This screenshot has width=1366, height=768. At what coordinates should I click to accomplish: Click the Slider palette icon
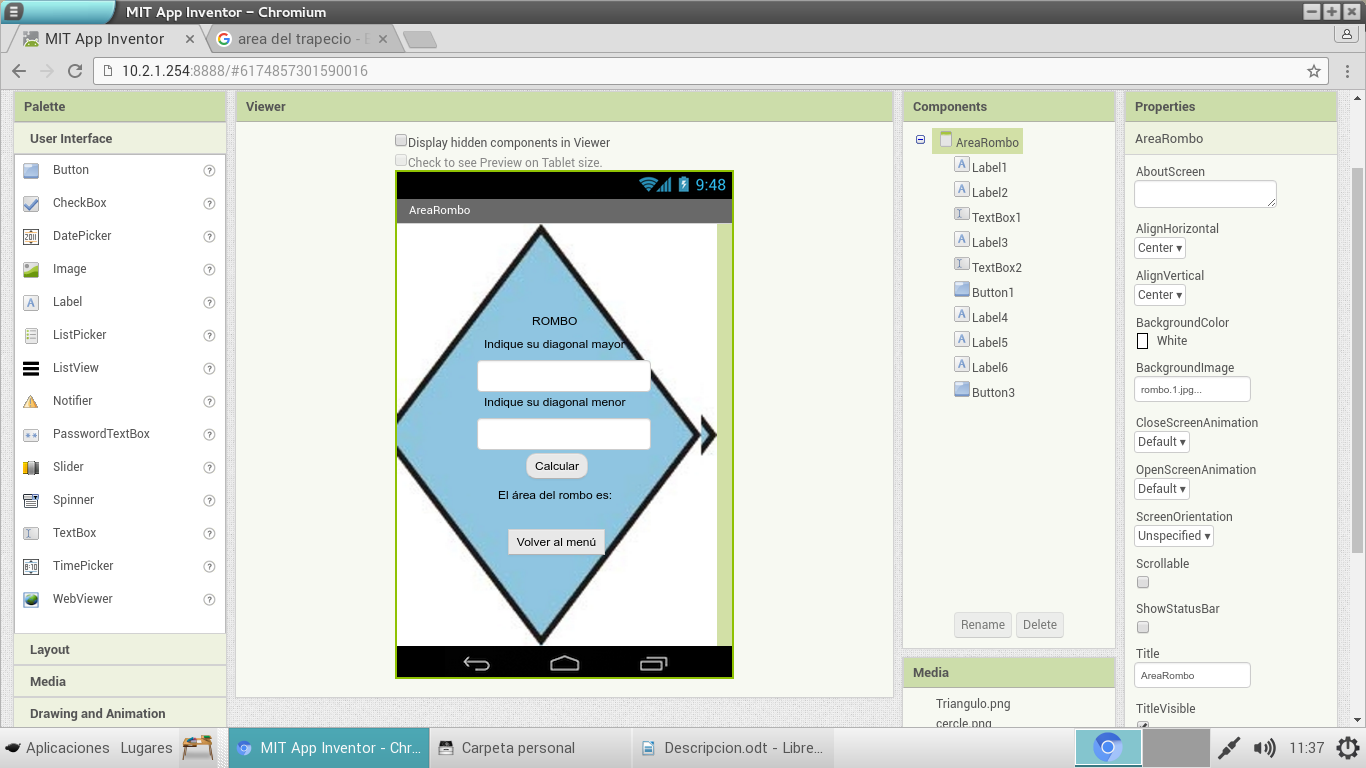32,467
